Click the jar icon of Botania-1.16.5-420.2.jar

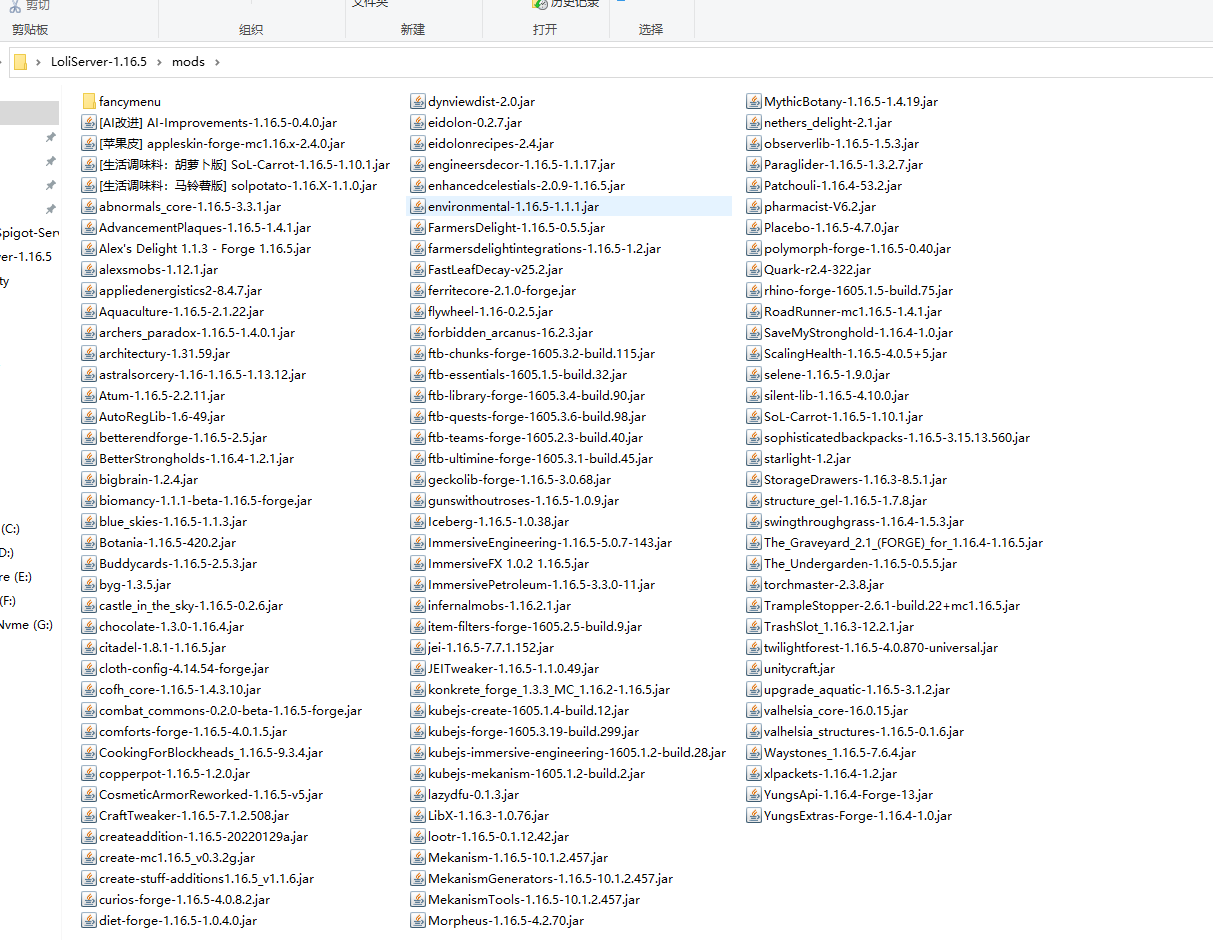tap(89, 542)
